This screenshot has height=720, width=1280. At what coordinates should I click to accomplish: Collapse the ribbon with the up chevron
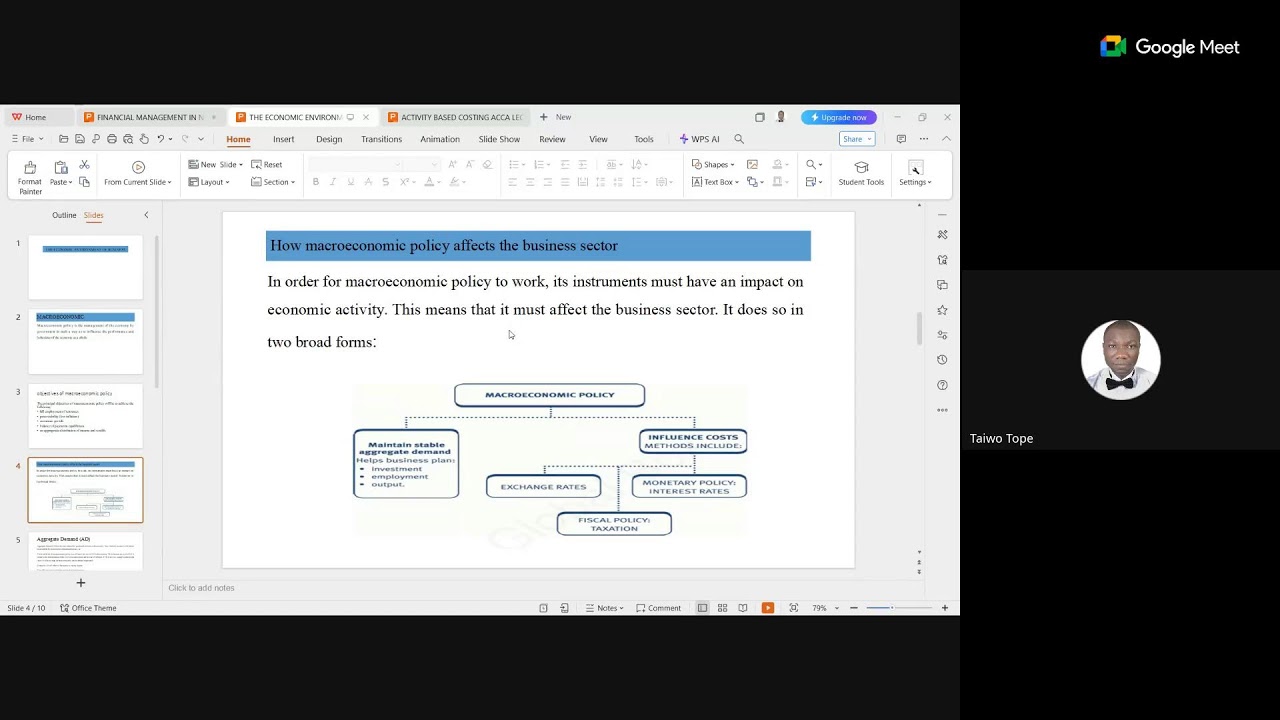946,139
